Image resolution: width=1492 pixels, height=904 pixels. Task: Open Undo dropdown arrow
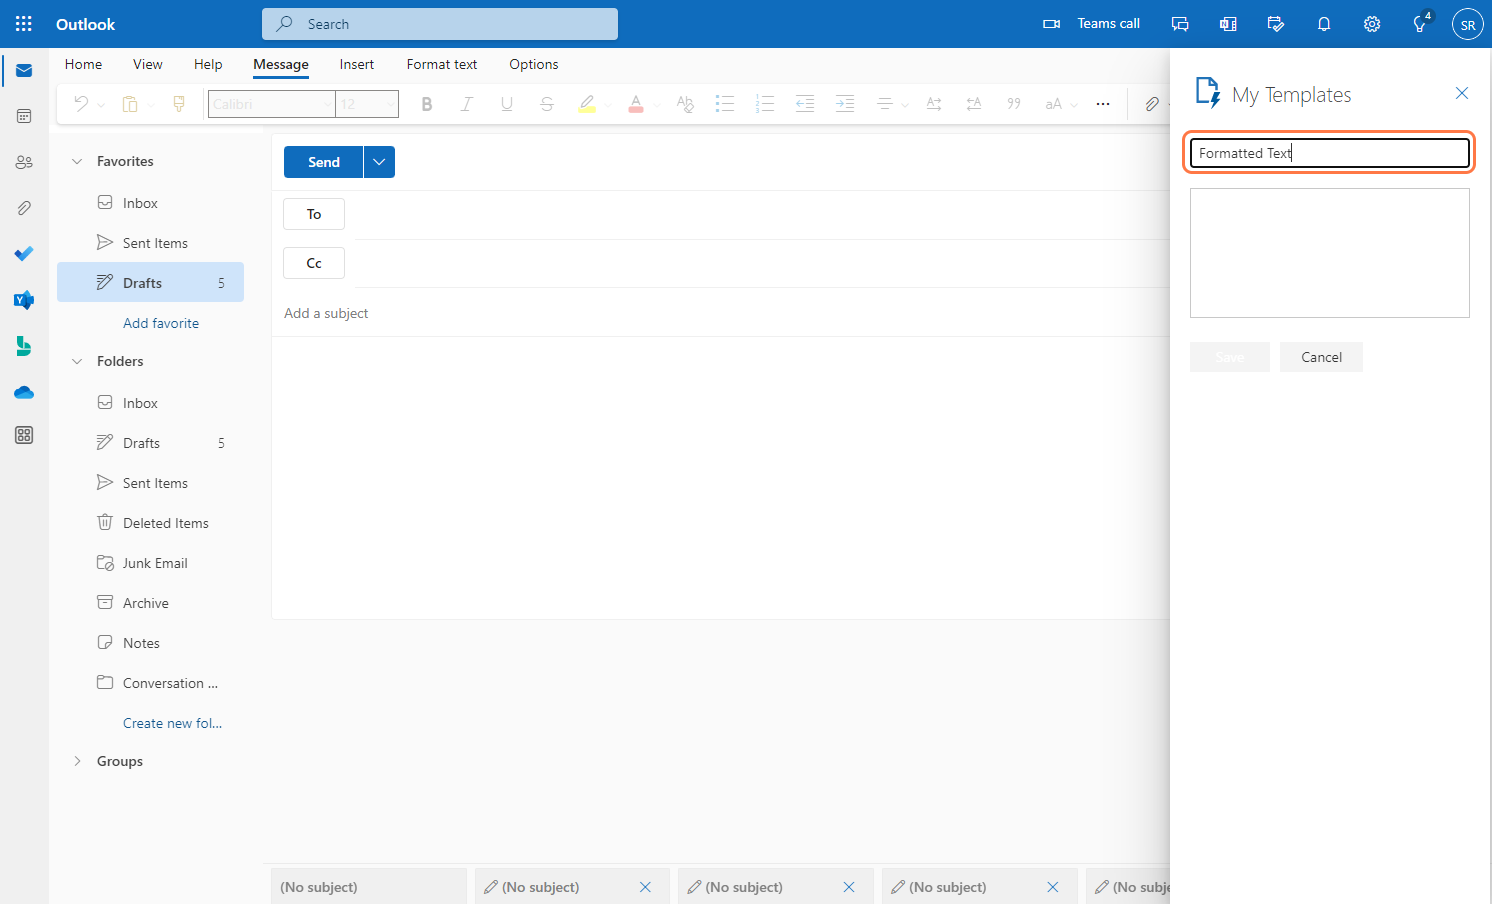(x=101, y=104)
